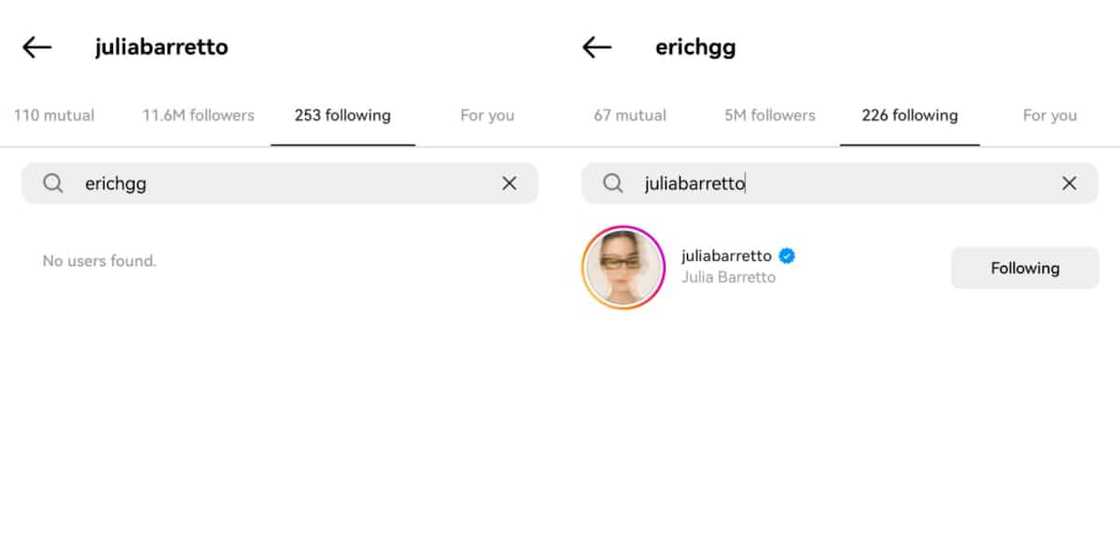1120x553 pixels.
Task: Select the 253 following tab
Action: pos(343,115)
